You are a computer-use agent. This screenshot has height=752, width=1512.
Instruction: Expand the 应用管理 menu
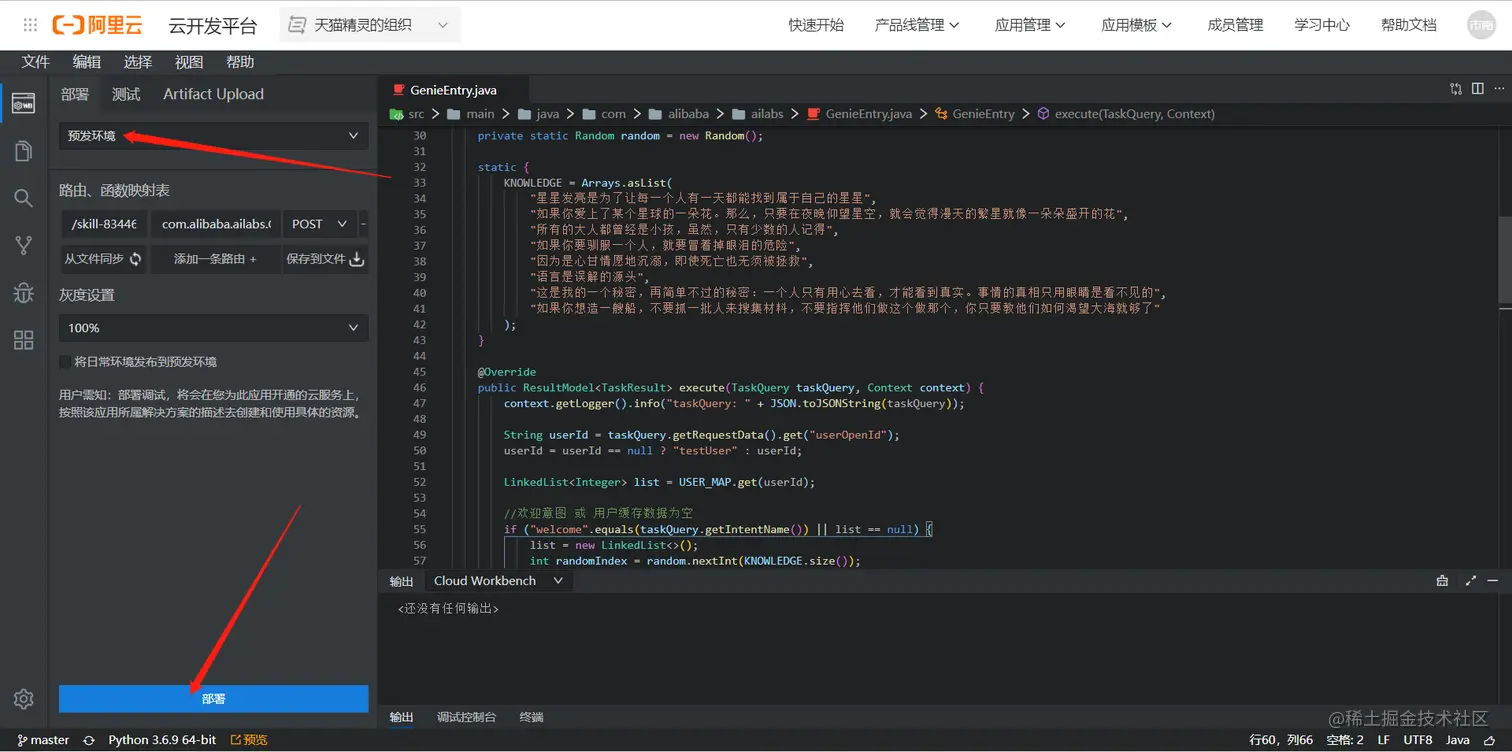pyautogui.click(x=1030, y=25)
